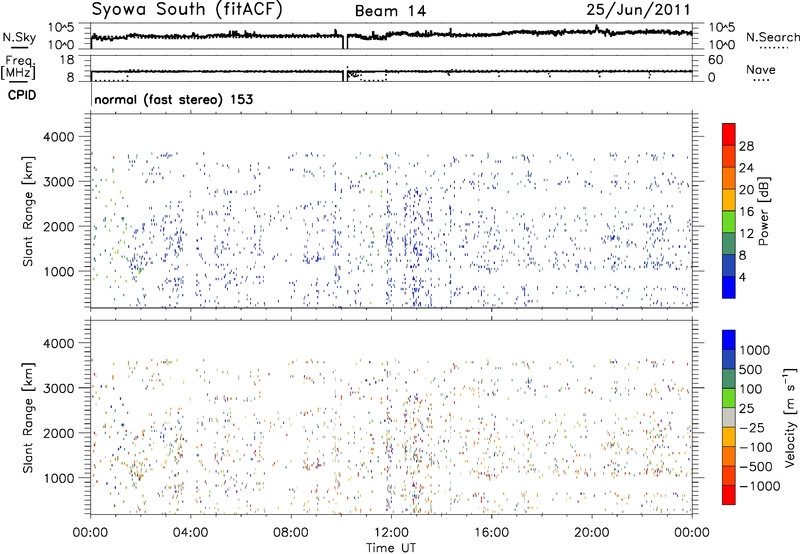800x554 pixels.
Task: Click the red bottom of velocity colorbar
Action: click(x=729, y=495)
